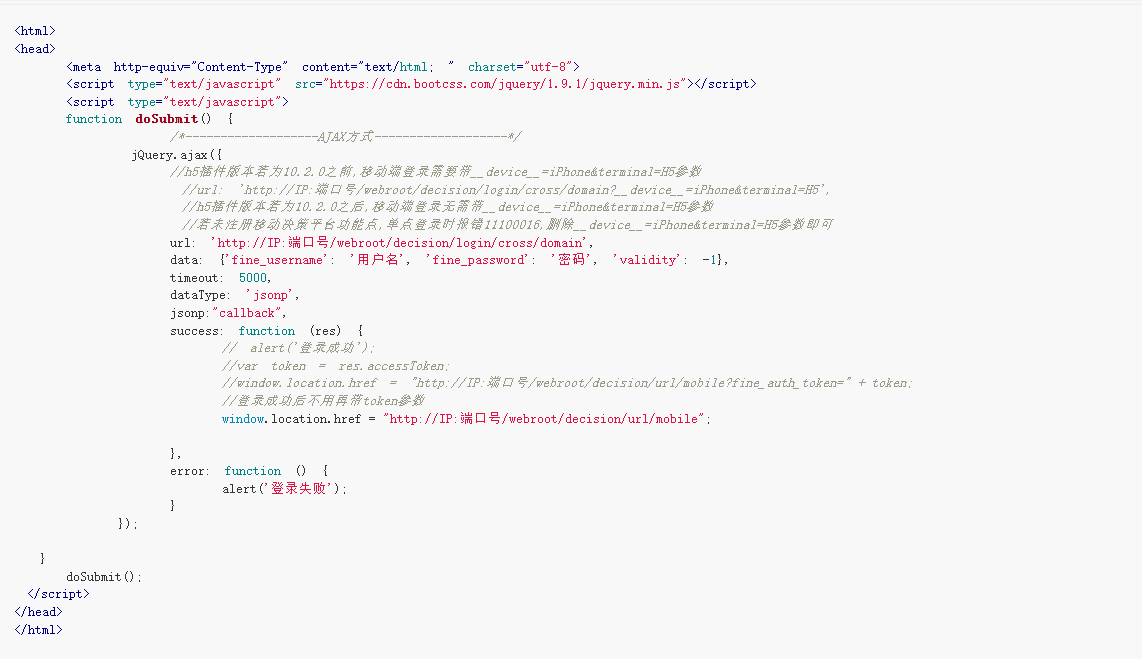Click the doSubmit(); call line
The height and width of the screenshot is (659, 1142).
click(104, 577)
